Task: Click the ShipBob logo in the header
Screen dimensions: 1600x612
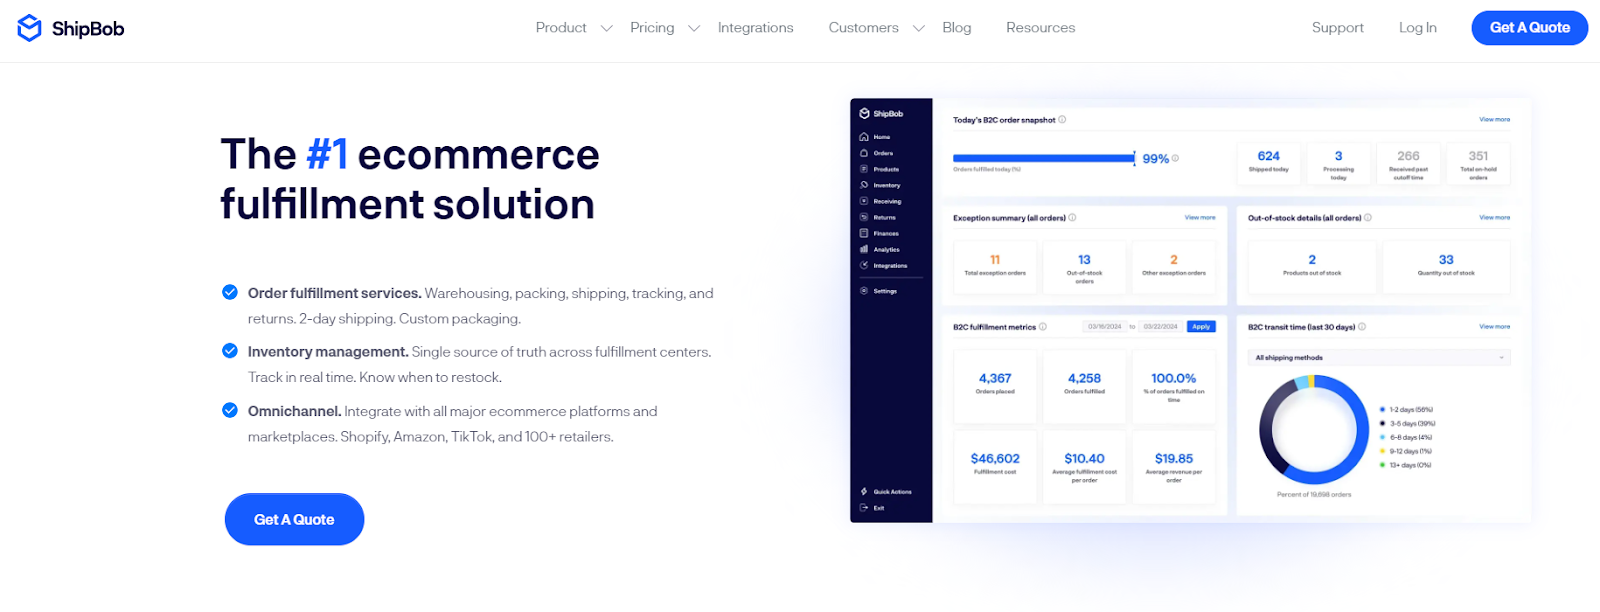Action: [x=71, y=28]
